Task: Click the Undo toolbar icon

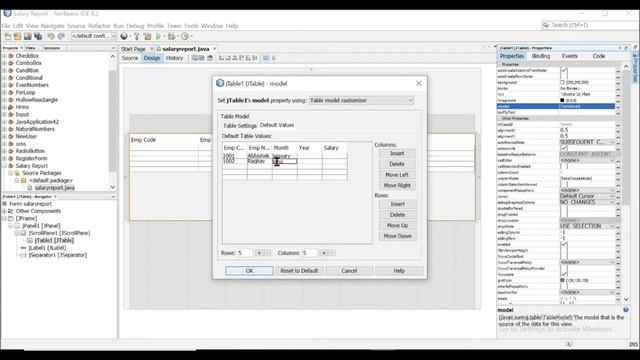Action: [x=51, y=36]
